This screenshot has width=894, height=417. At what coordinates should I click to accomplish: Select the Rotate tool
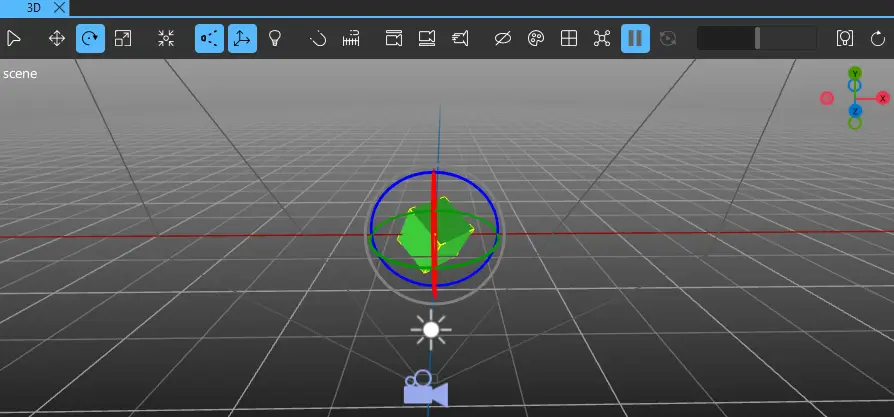pos(90,39)
